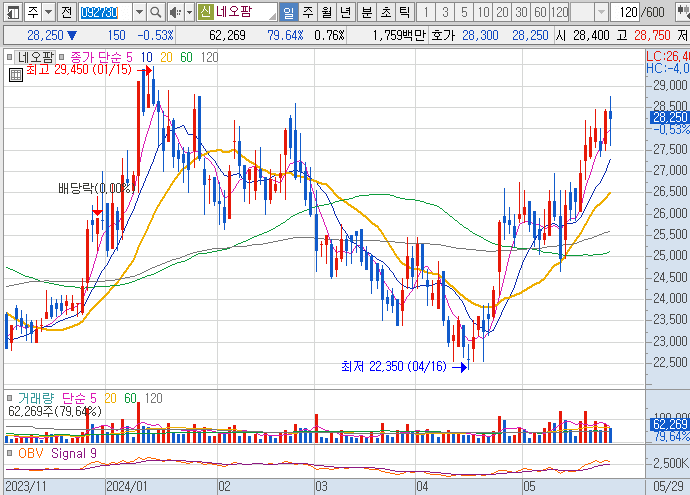Click the 62,269 volume tag on y-axis
Viewport: 690px width, 495px height.
click(669, 424)
